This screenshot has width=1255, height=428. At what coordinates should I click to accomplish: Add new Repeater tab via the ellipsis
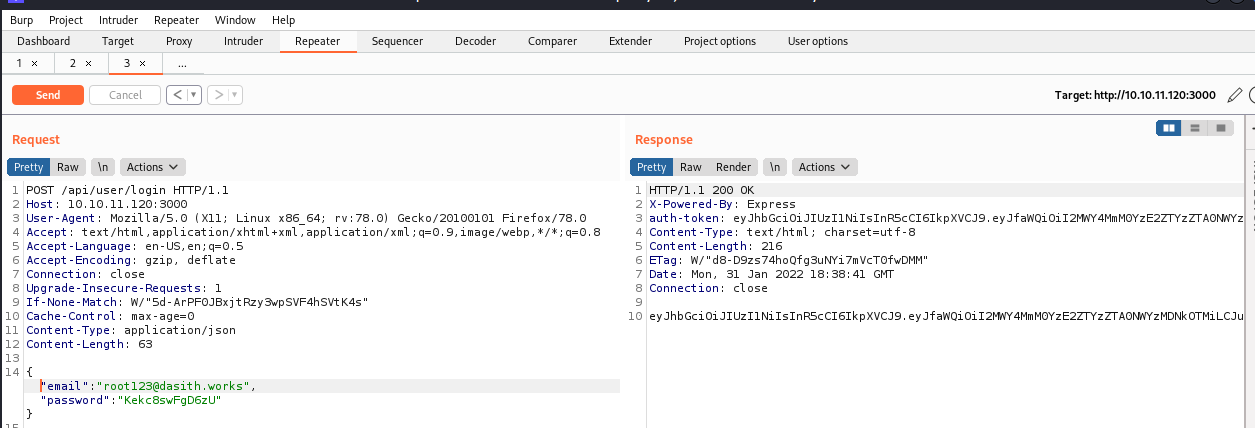182,63
